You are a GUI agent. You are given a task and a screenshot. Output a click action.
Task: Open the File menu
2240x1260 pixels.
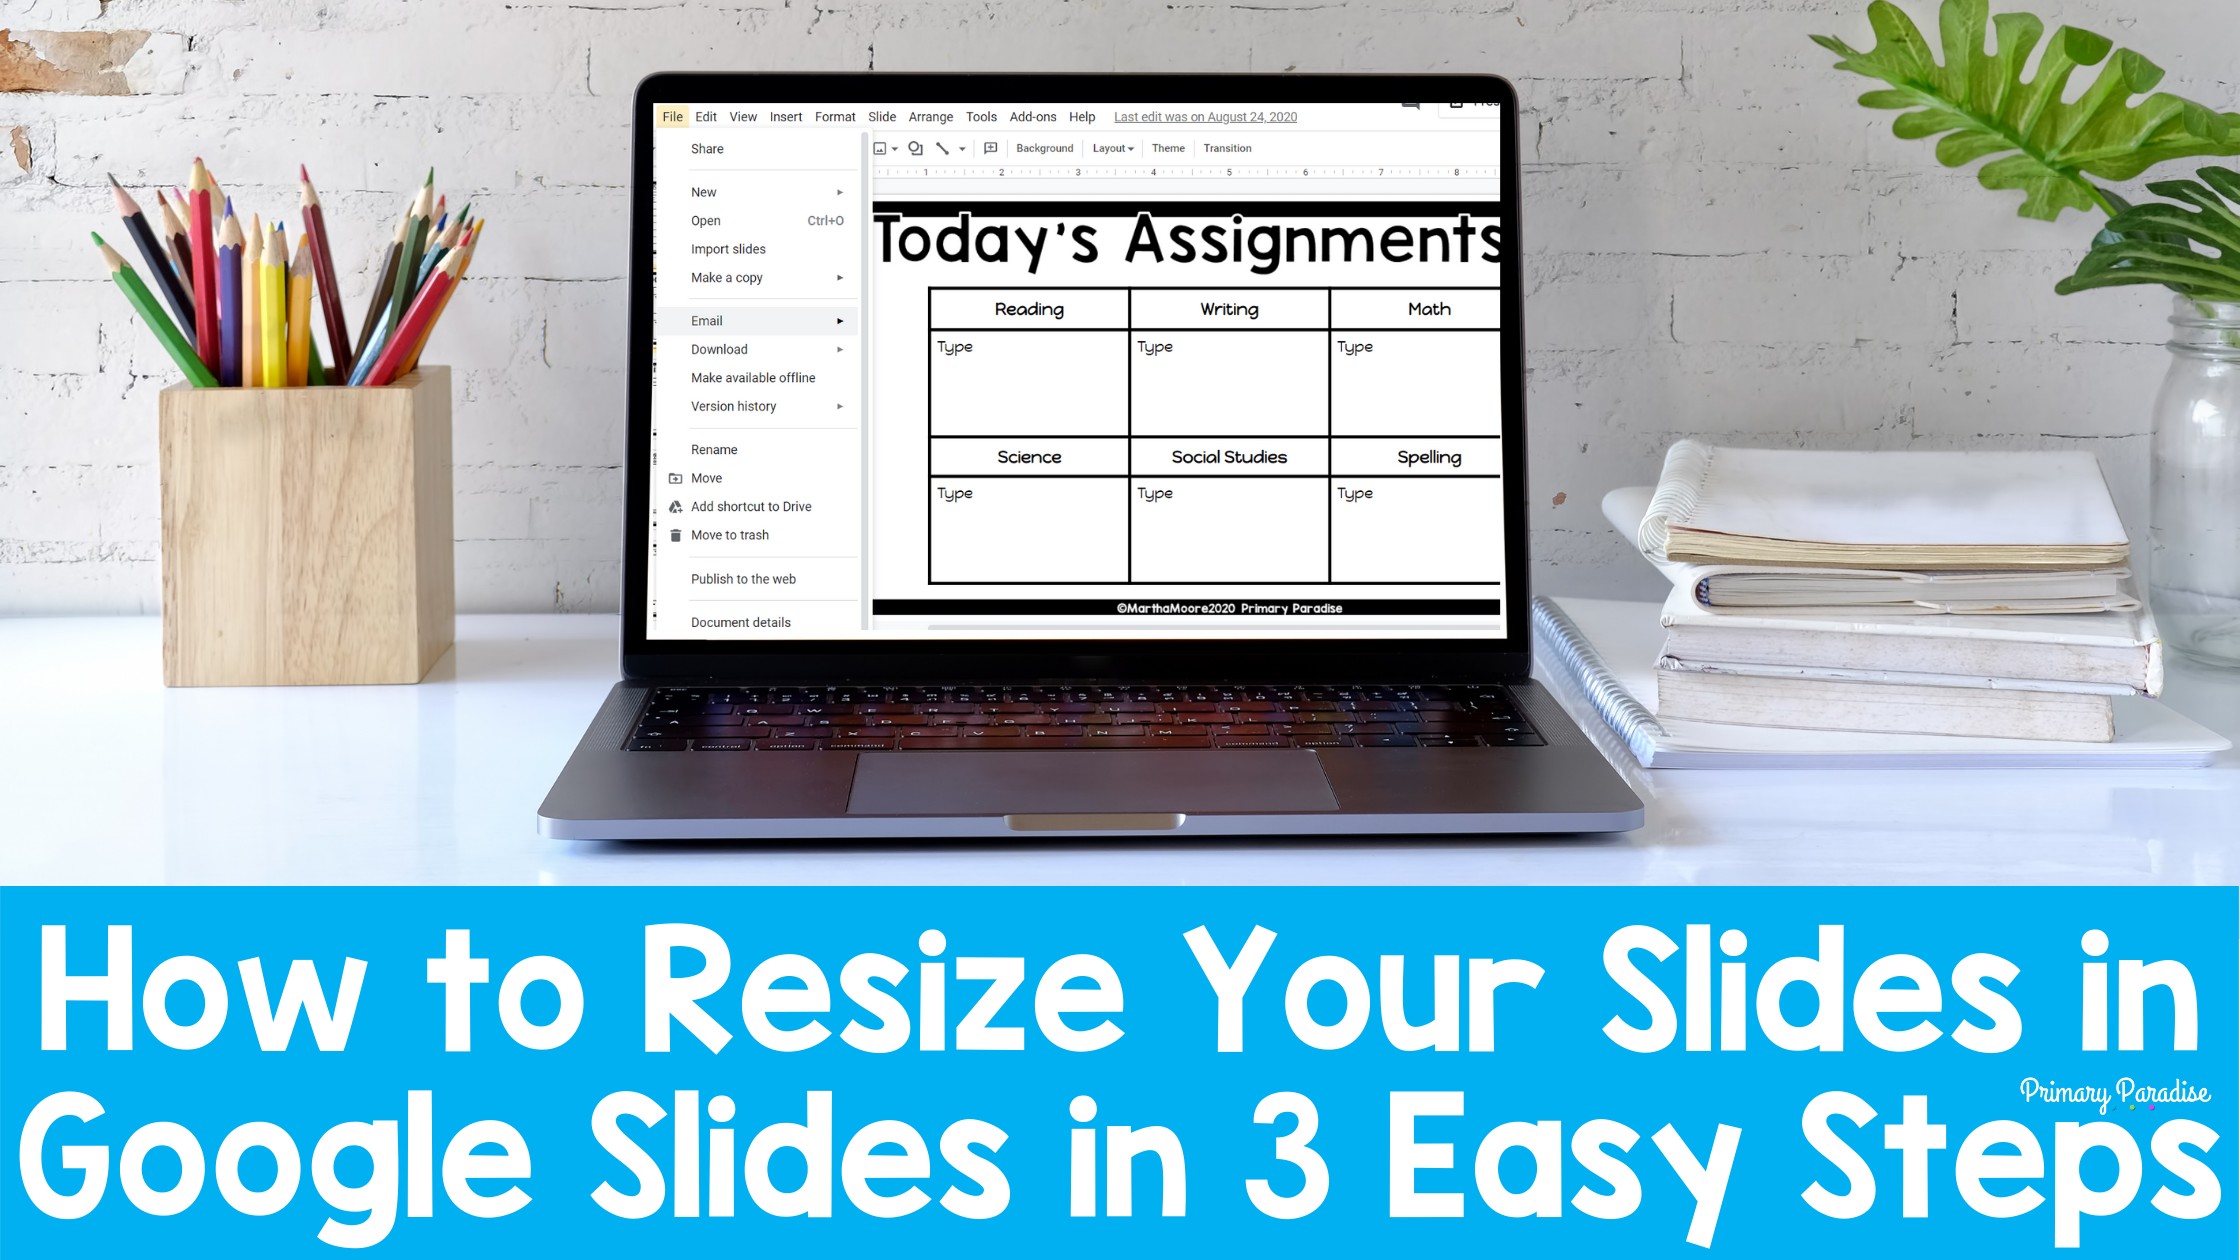(x=672, y=115)
